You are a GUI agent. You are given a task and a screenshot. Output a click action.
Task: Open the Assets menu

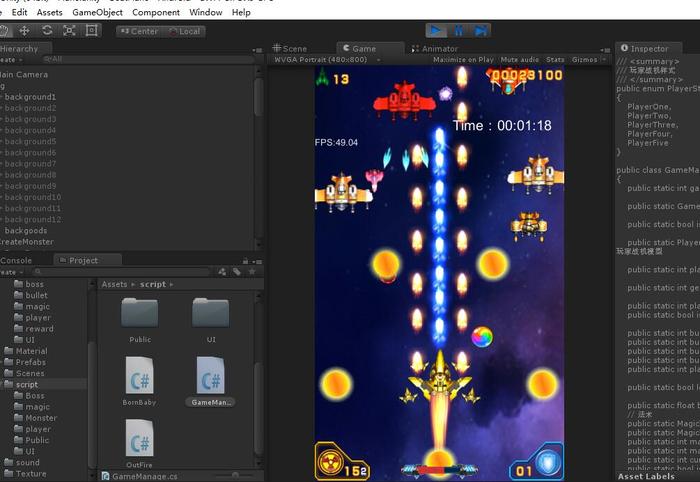[x=50, y=12]
